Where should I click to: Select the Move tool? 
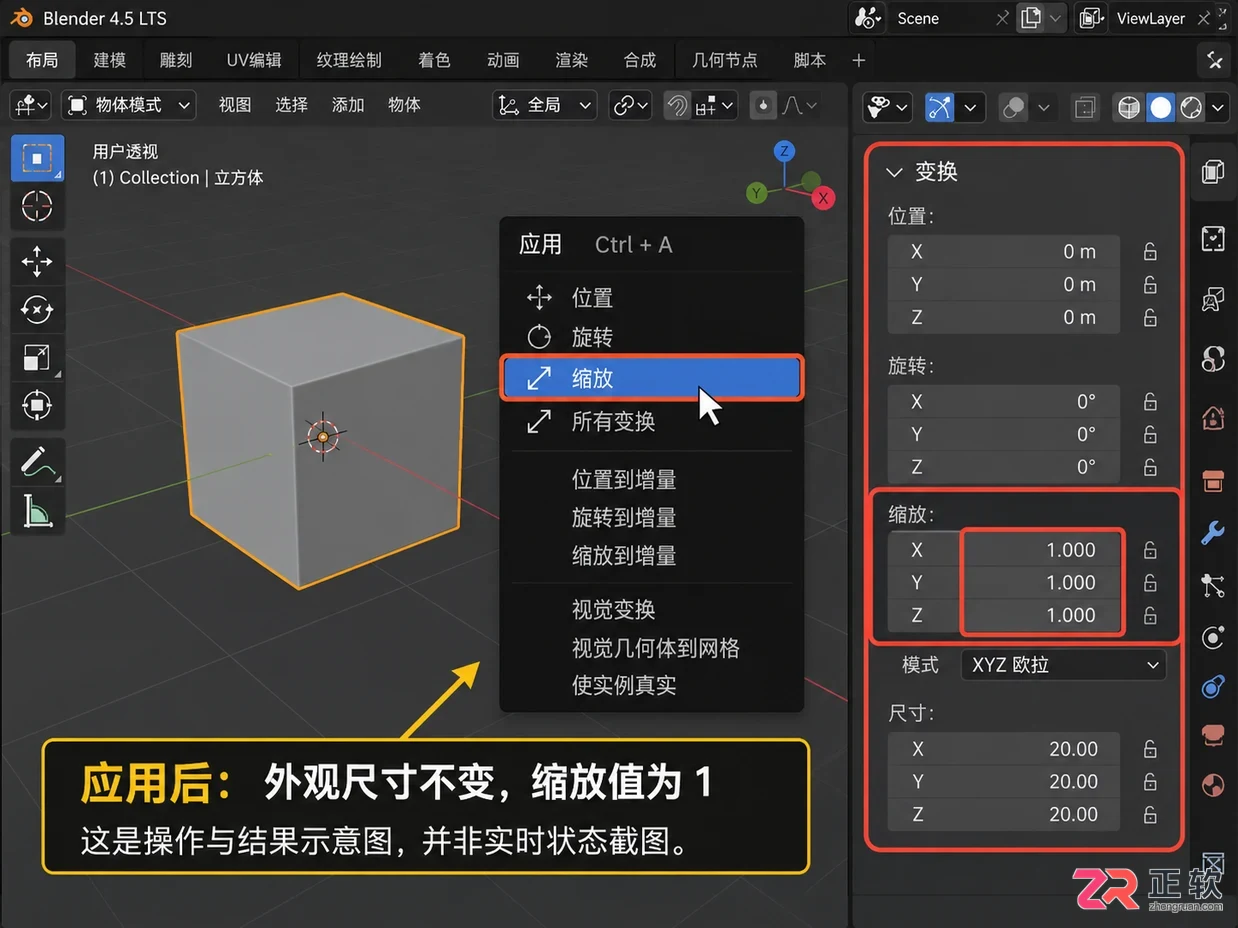(37, 263)
